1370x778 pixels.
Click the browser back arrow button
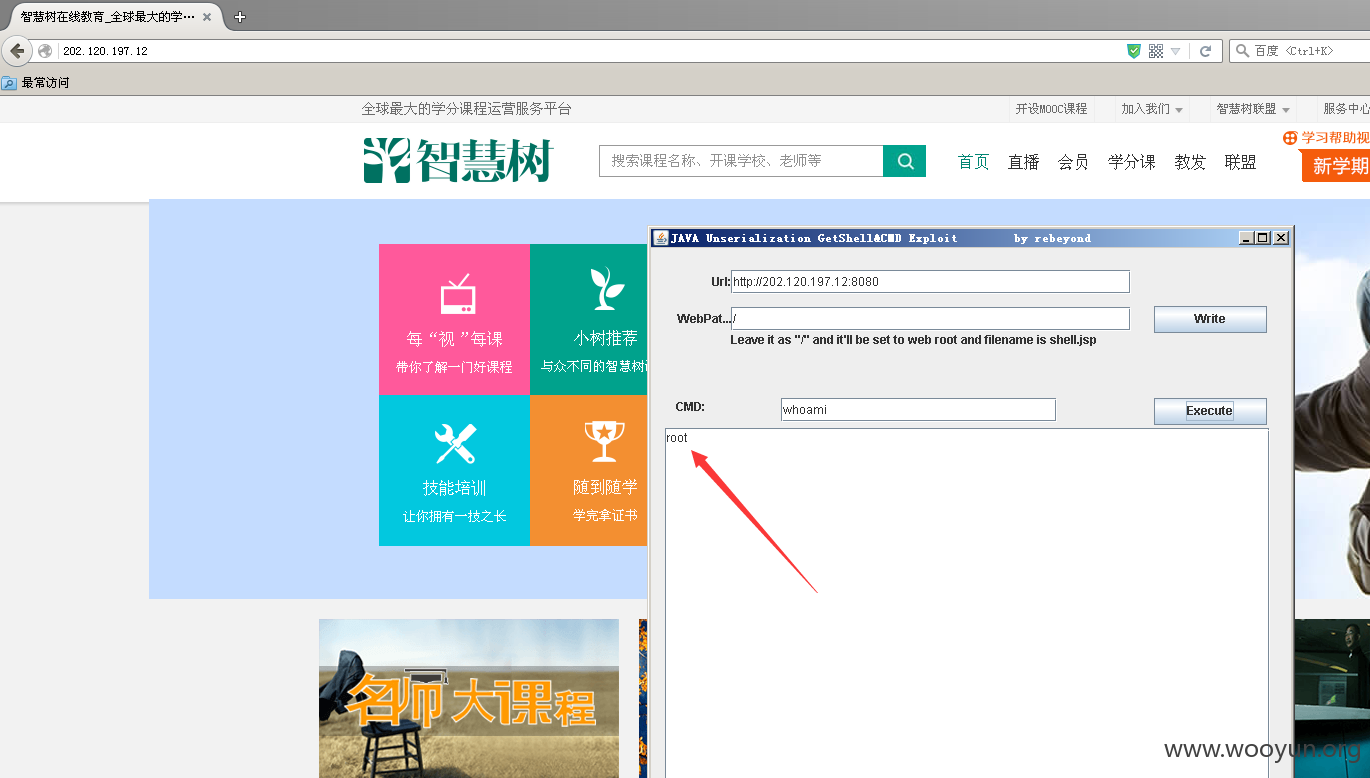[17, 51]
